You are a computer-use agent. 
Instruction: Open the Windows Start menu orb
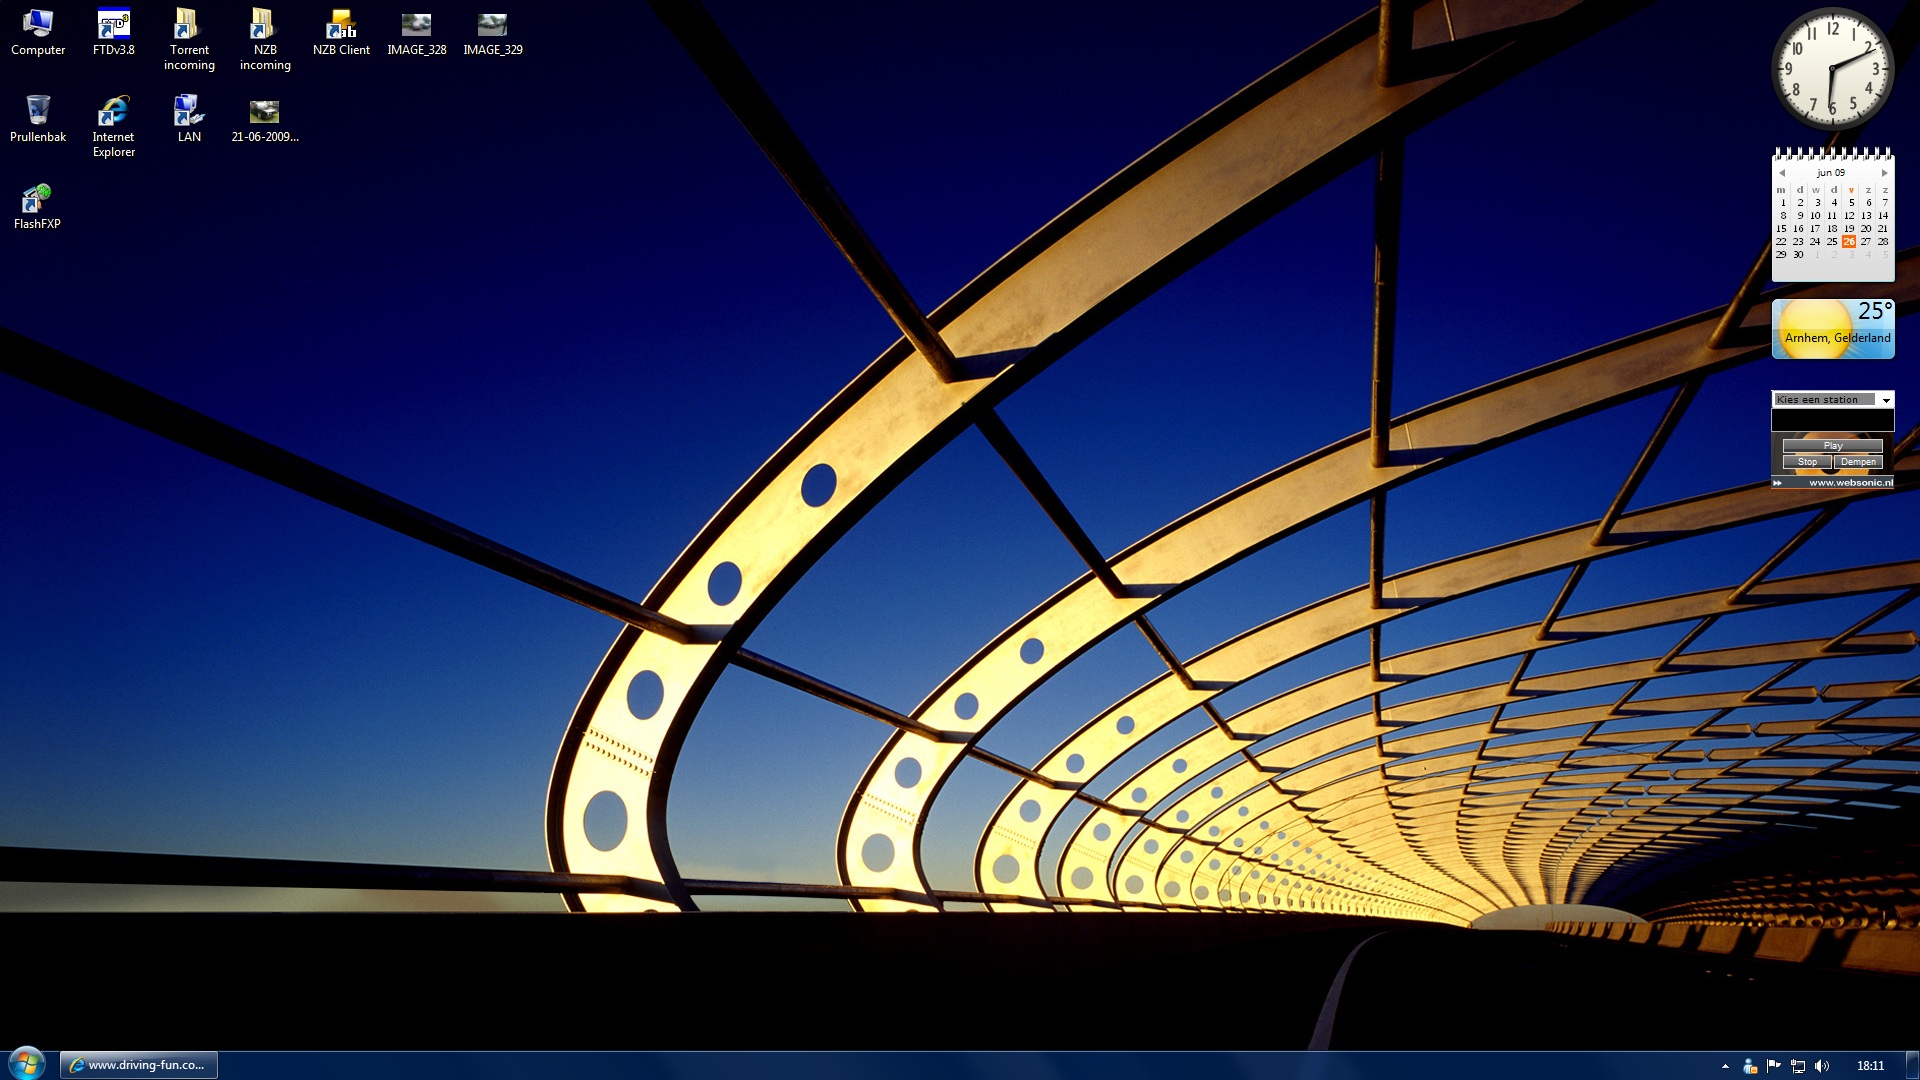27,1063
